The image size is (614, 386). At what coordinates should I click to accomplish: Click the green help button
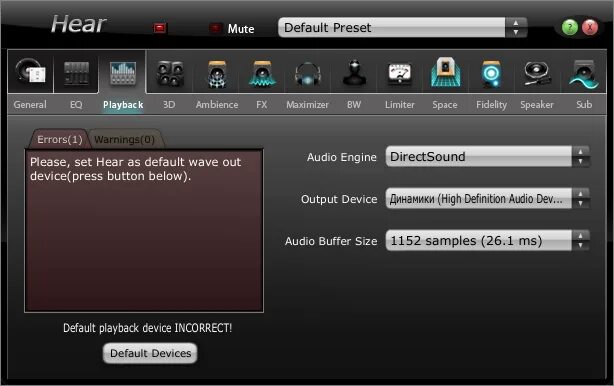(569, 27)
